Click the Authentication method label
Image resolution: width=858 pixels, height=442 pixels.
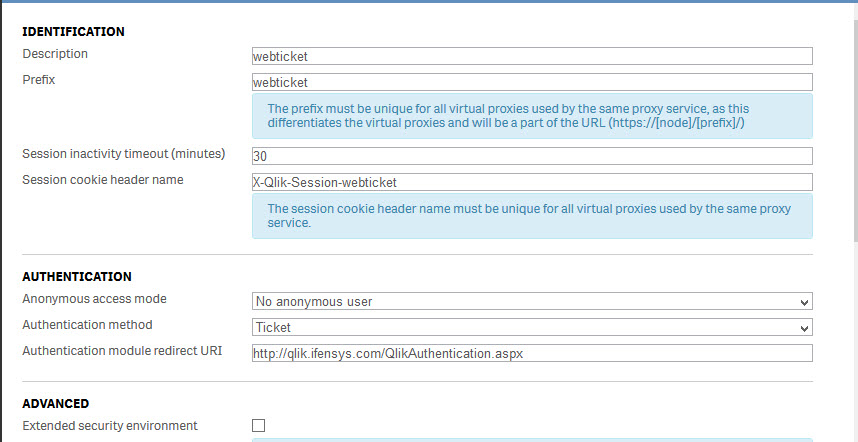point(87,325)
